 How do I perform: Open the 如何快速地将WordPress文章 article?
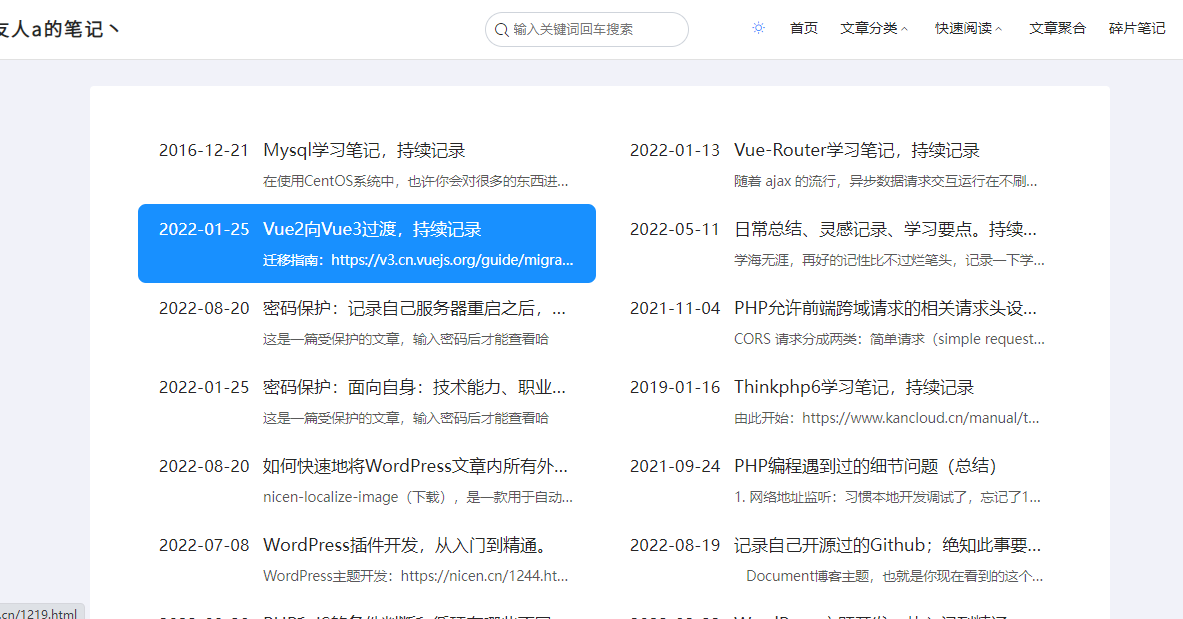coord(415,466)
